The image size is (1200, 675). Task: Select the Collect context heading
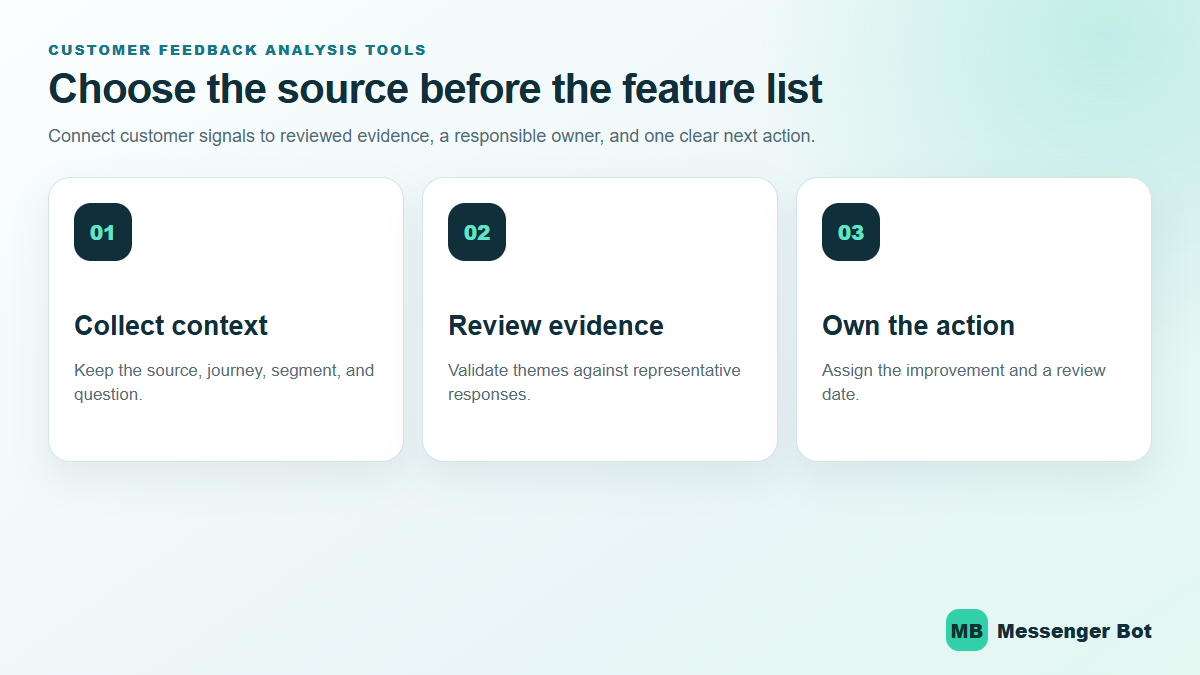tap(171, 326)
